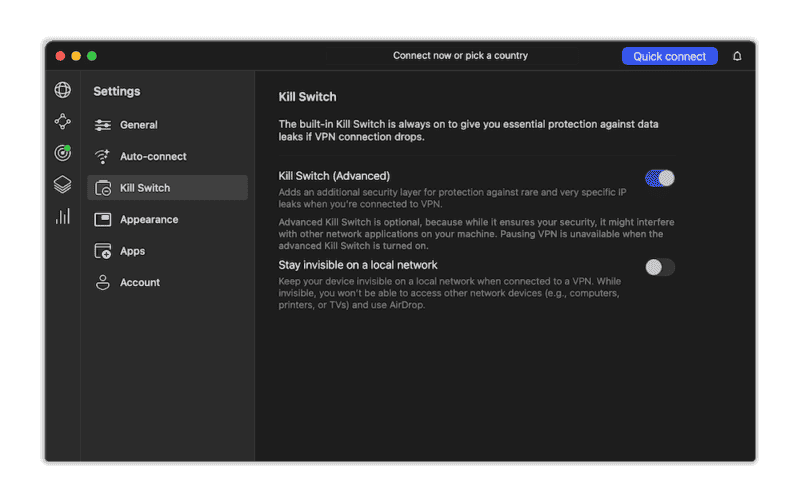Image resolution: width=800 pixels, height=502 pixels.
Task: Click 'Advanced Kill Switch is optional' paragraph
Action: coord(476,234)
